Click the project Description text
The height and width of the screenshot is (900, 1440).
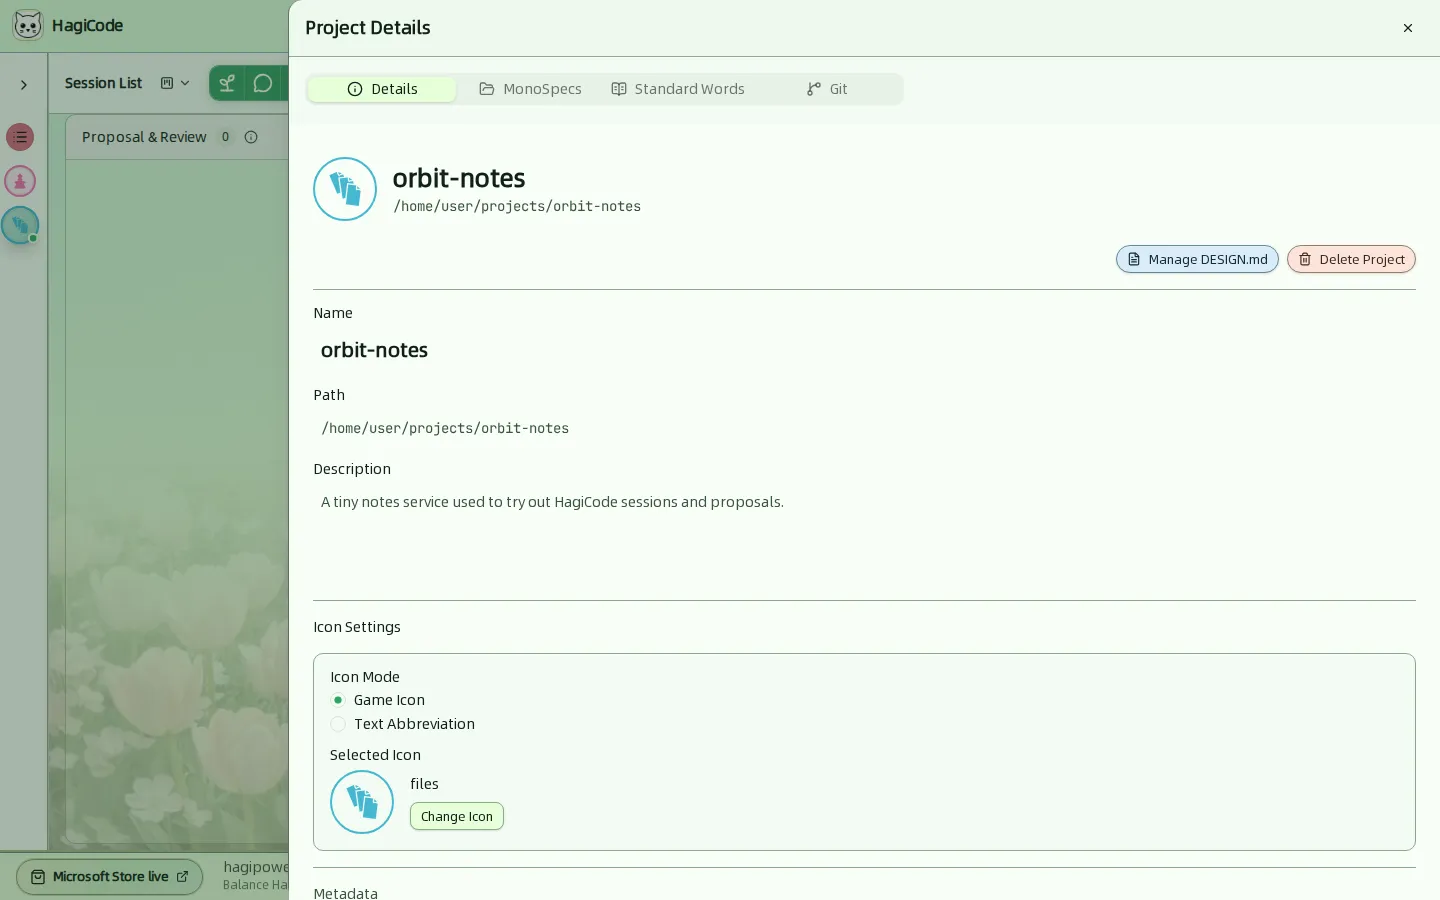pos(552,502)
